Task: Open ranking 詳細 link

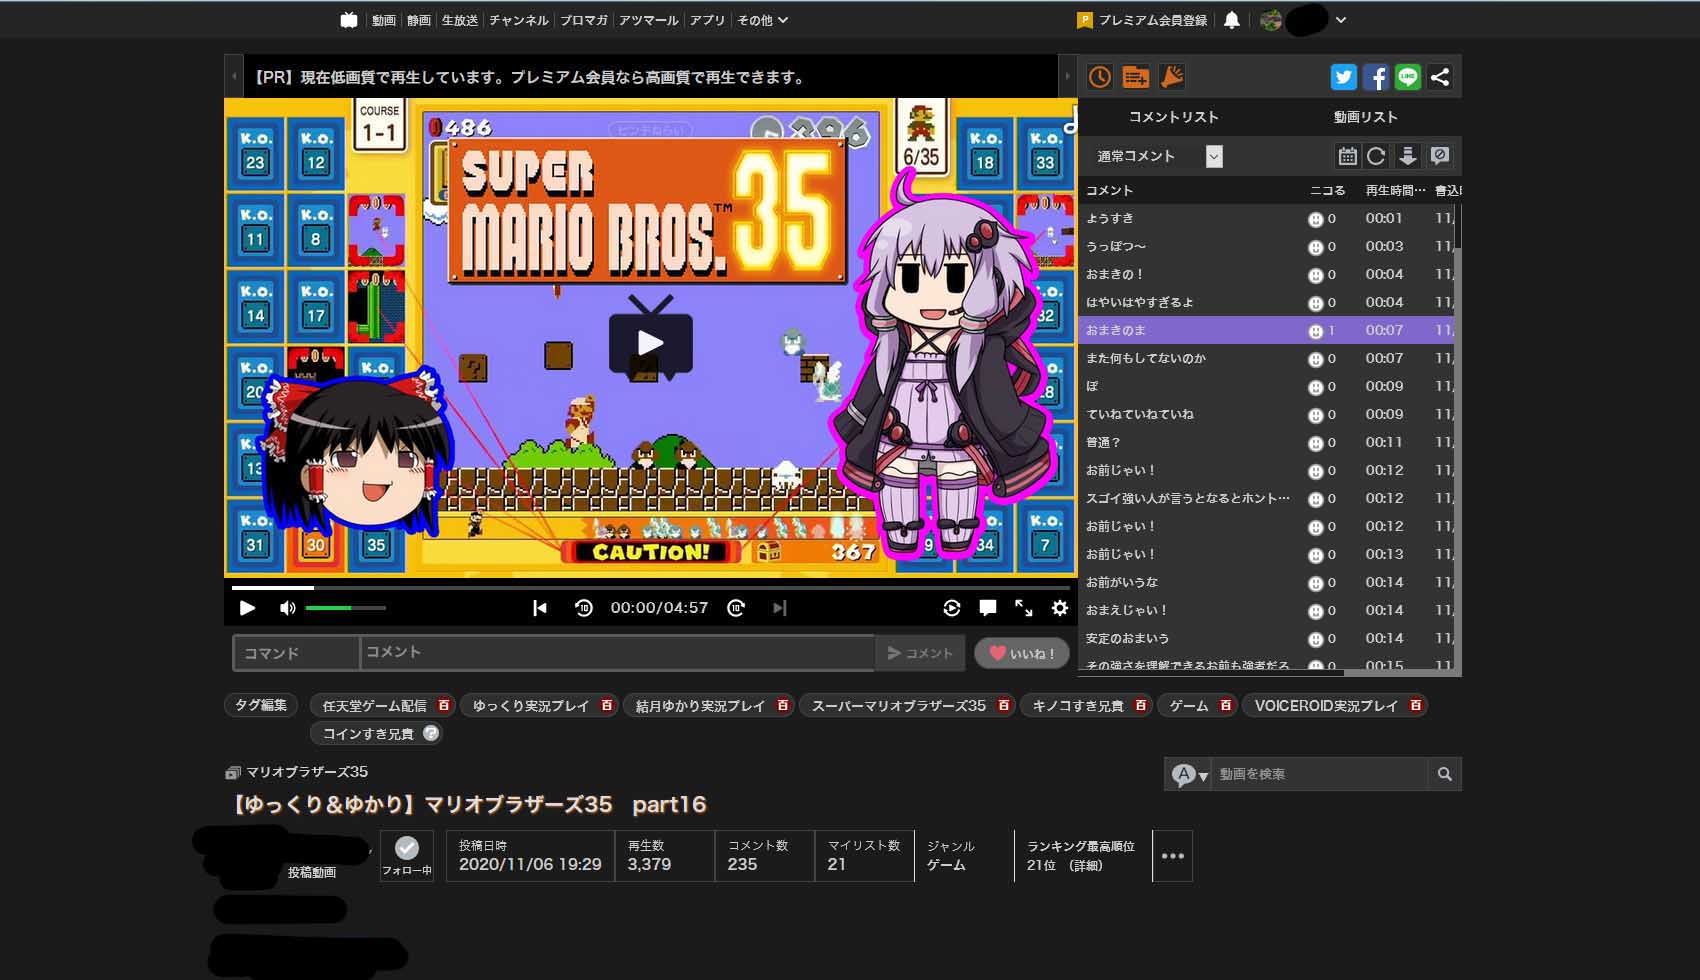Action: [1086, 865]
